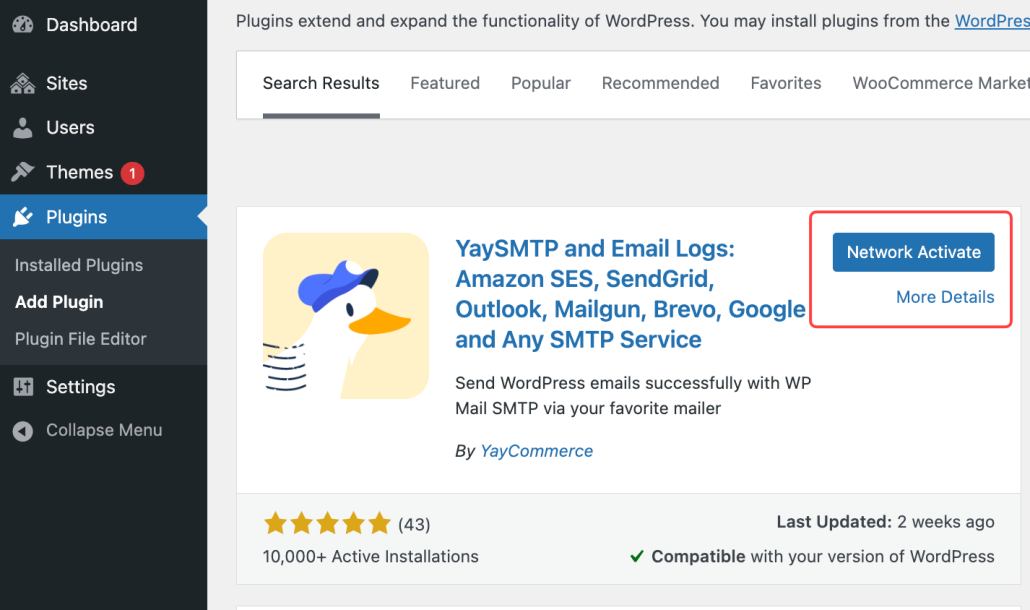Click the Users sidebar icon
The width and height of the screenshot is (1030, 610).
[x=22, y=127]
